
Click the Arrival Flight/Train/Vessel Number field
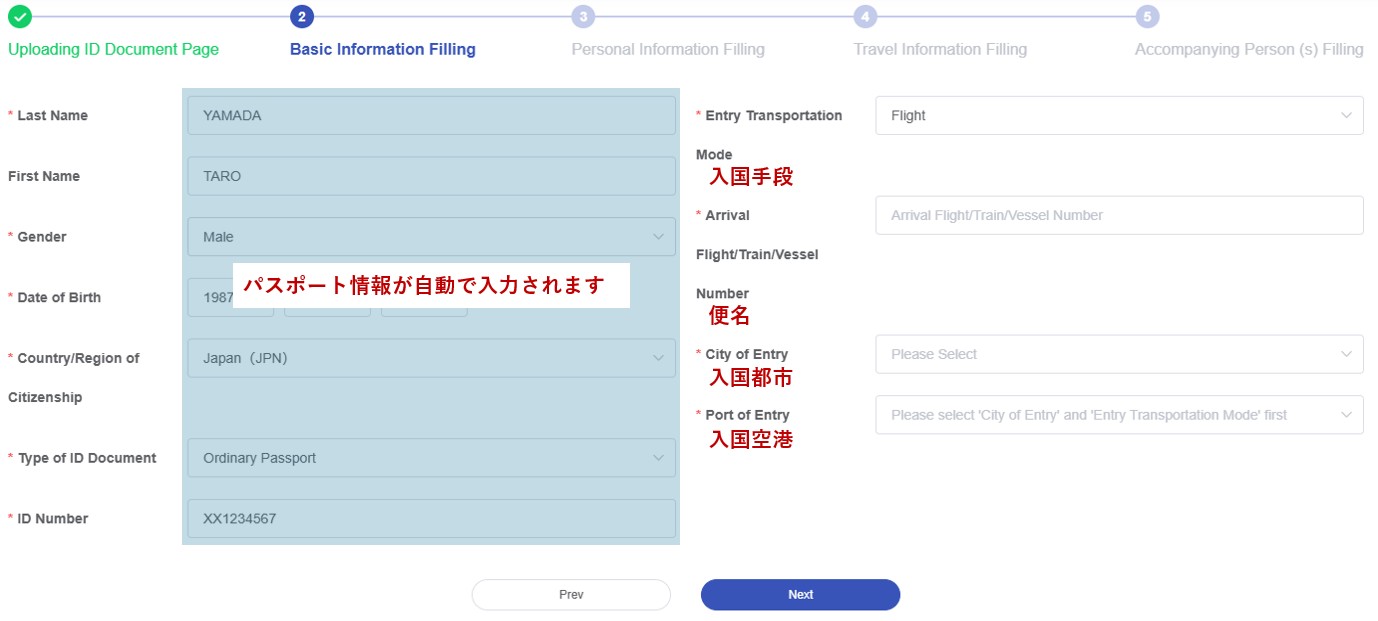pos(1118,216)
